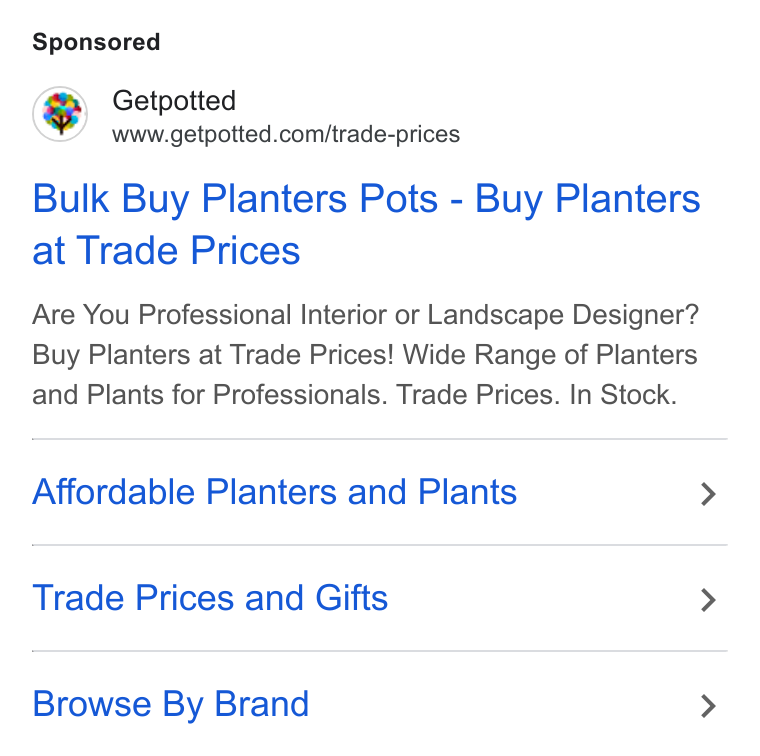Click the word 'Brand' in the last sitelink
The image size is (760, 756).
coord(262,704)
